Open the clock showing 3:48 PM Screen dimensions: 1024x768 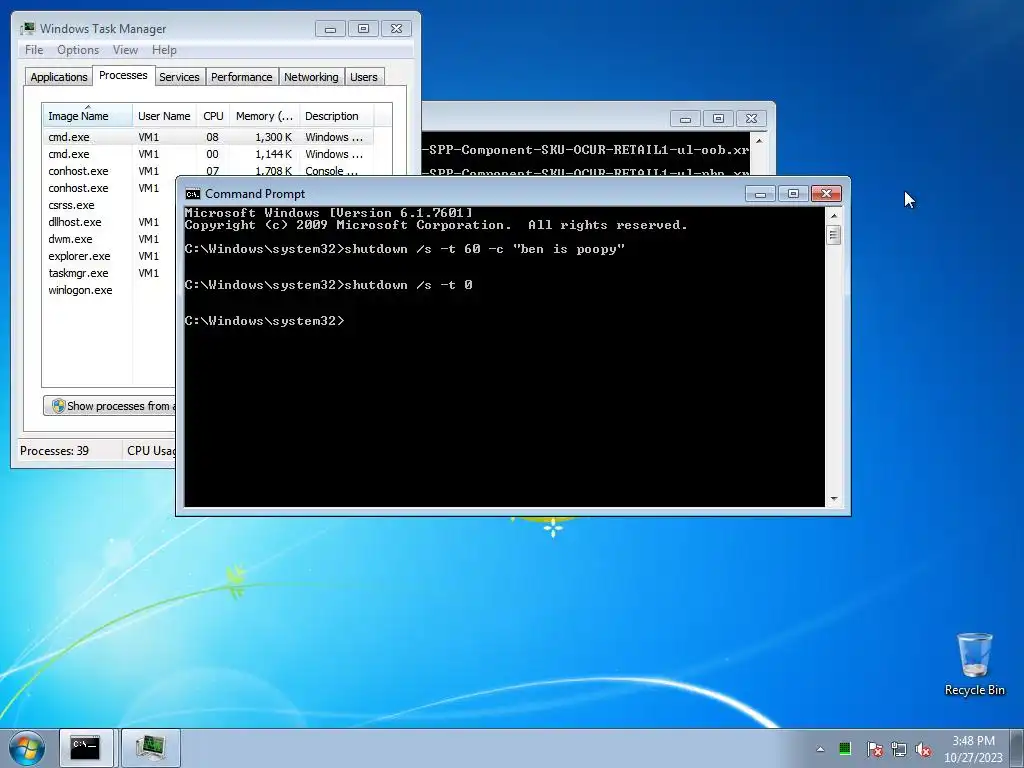[973, 749]
